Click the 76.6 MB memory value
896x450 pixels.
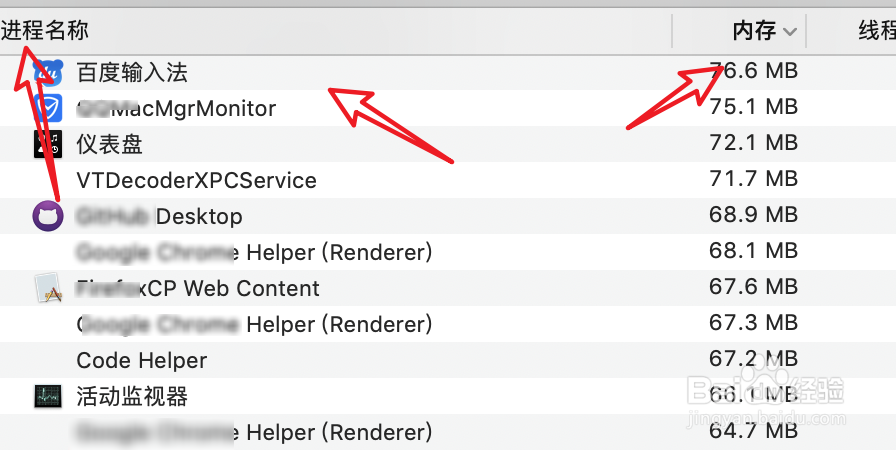[x=753, y=72]
